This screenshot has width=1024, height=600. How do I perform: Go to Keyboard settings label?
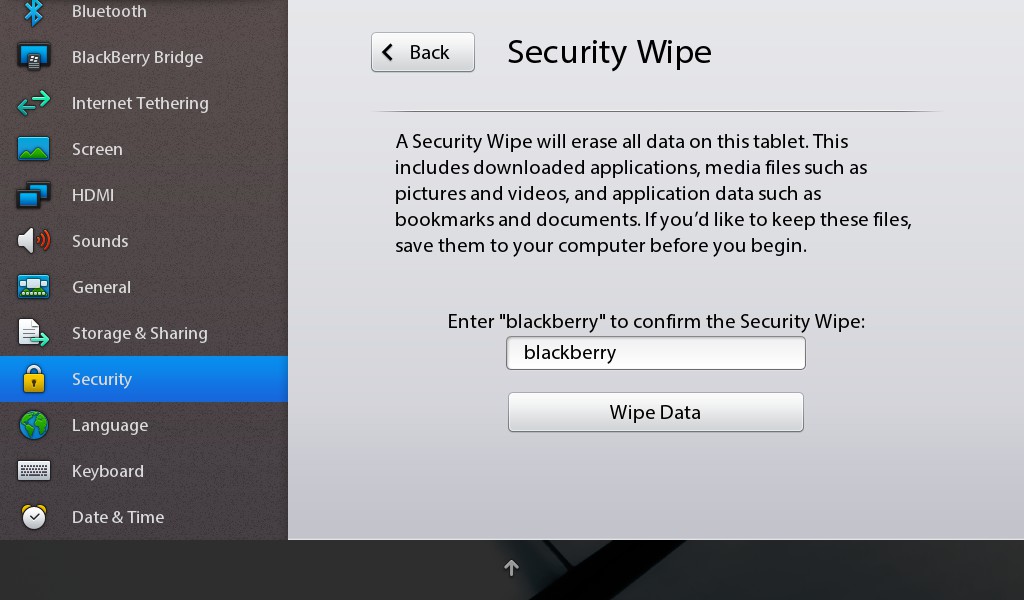click(108, 471)
